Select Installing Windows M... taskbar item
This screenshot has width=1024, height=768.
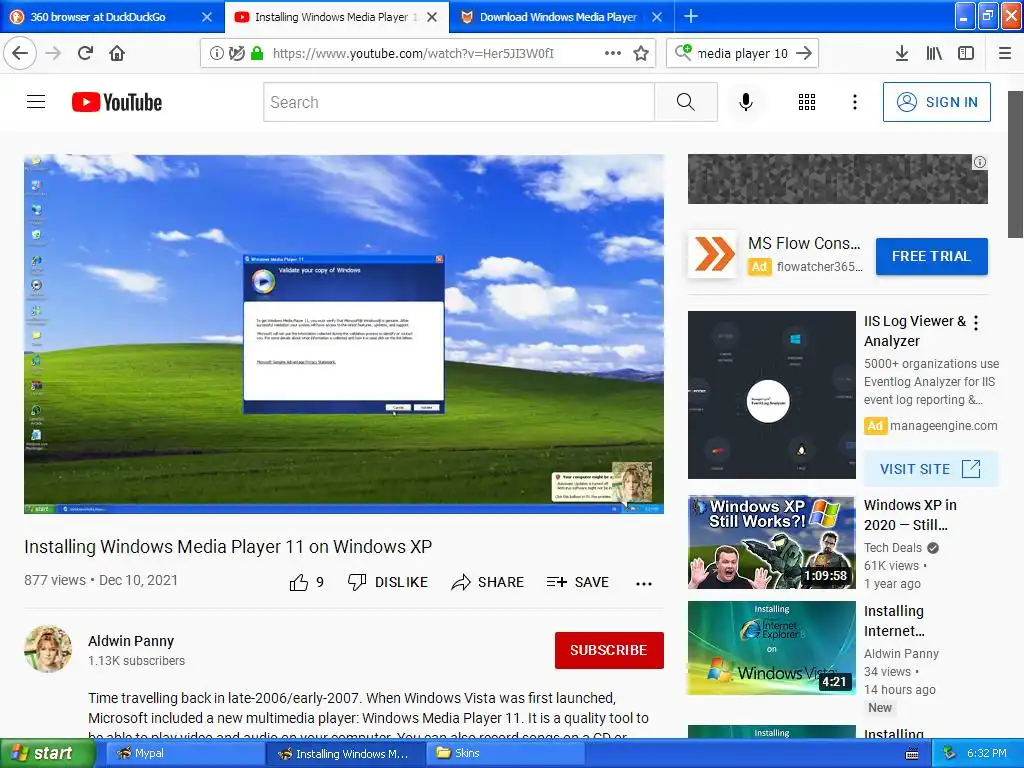[x=344, y=754]
